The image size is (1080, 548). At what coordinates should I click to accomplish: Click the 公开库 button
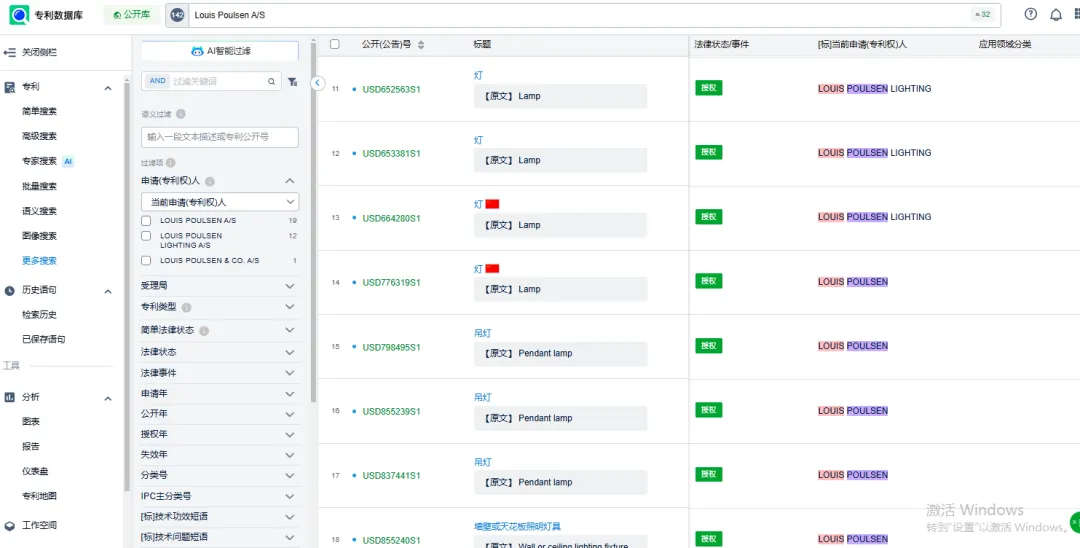pos(132,14)
